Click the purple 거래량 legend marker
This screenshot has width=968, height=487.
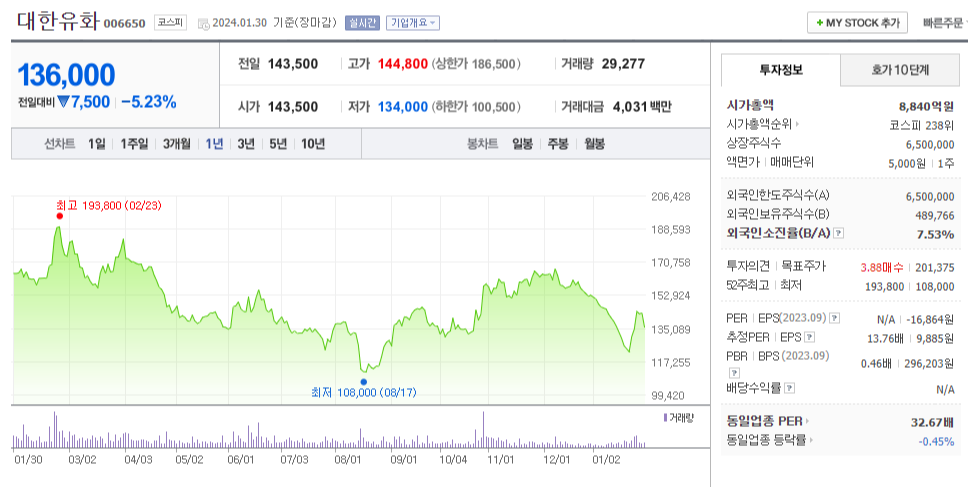(665, 418)
